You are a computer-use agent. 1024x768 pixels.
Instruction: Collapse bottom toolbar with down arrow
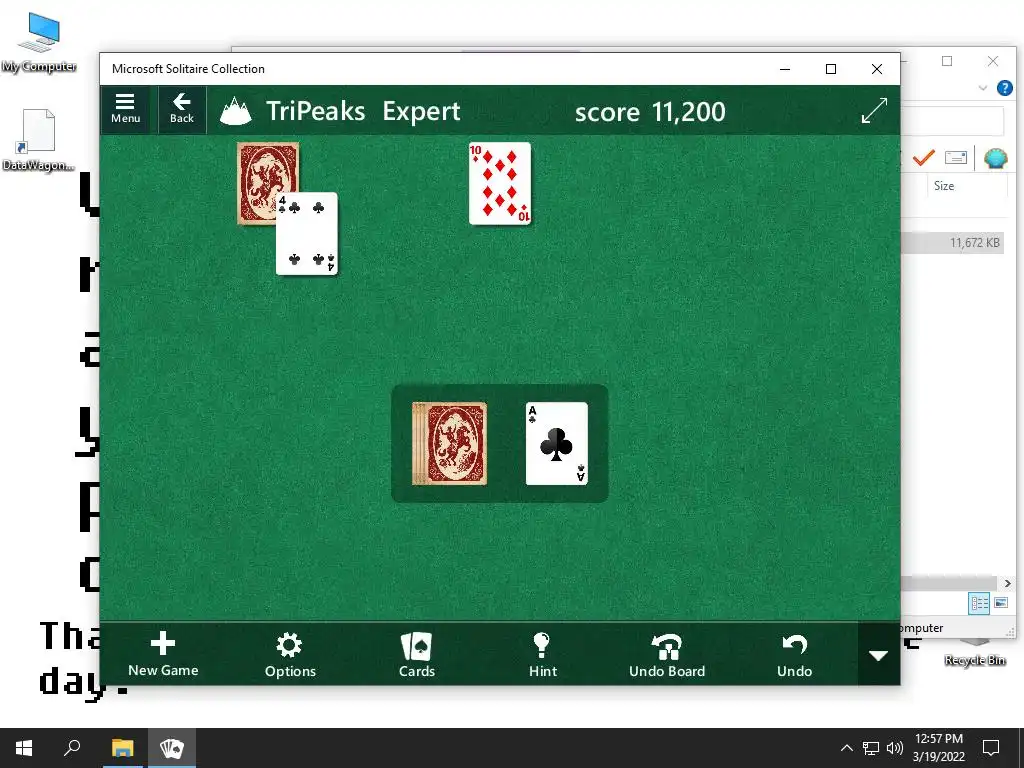click(x=878, y=655)
